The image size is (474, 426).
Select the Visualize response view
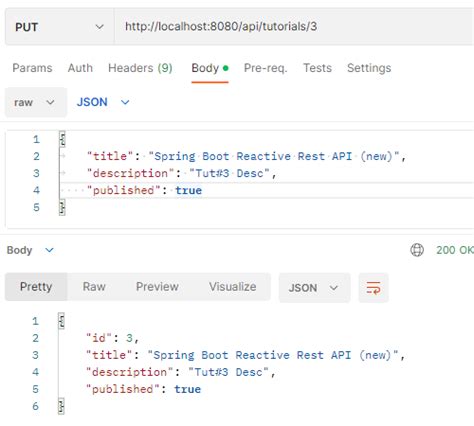[x=233, y=287]
